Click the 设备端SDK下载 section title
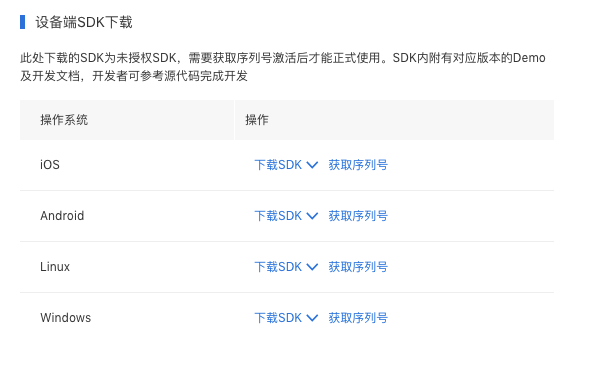The height and width of the screenshot is (388, 595). click(x=84, y=22)
